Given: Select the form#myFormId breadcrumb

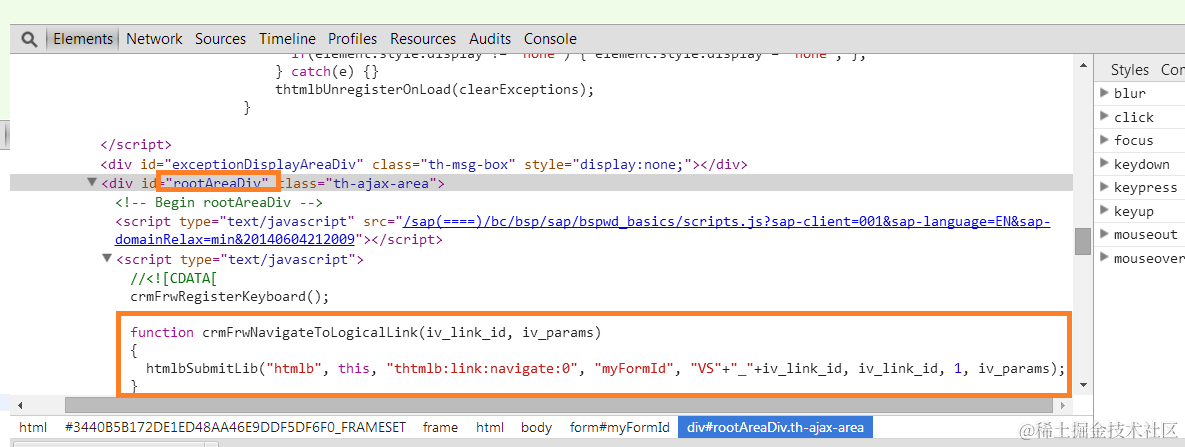Looking at the screenshot, I should pos(620,427).
